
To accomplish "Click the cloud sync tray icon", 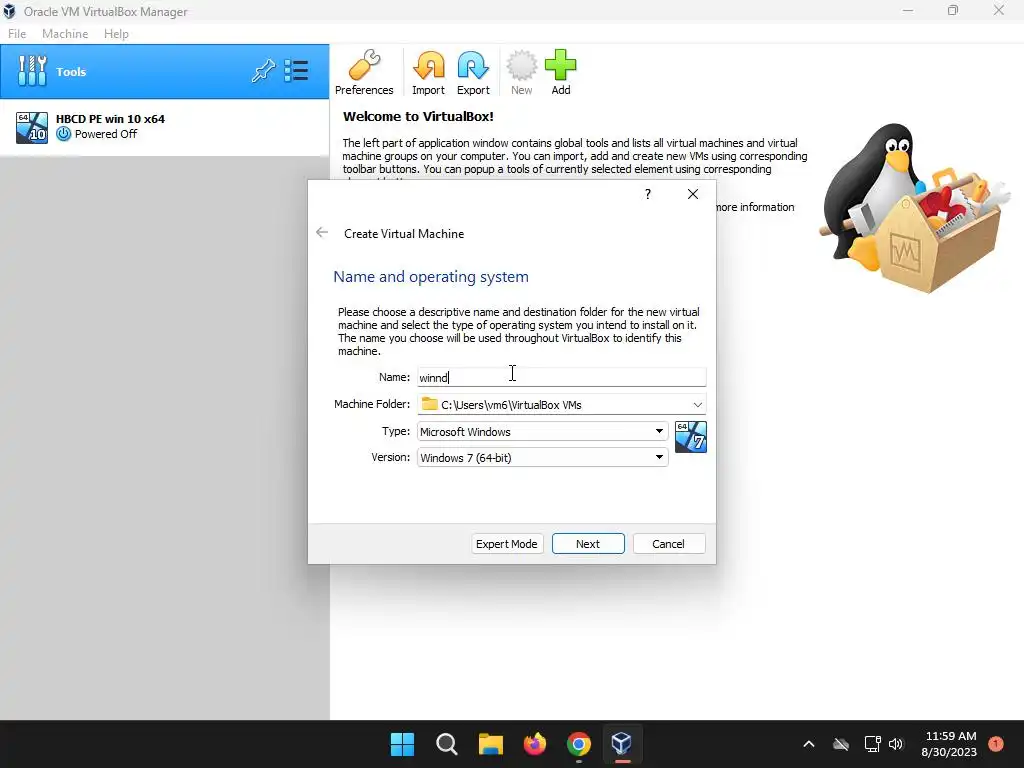I will pos(841,744).
